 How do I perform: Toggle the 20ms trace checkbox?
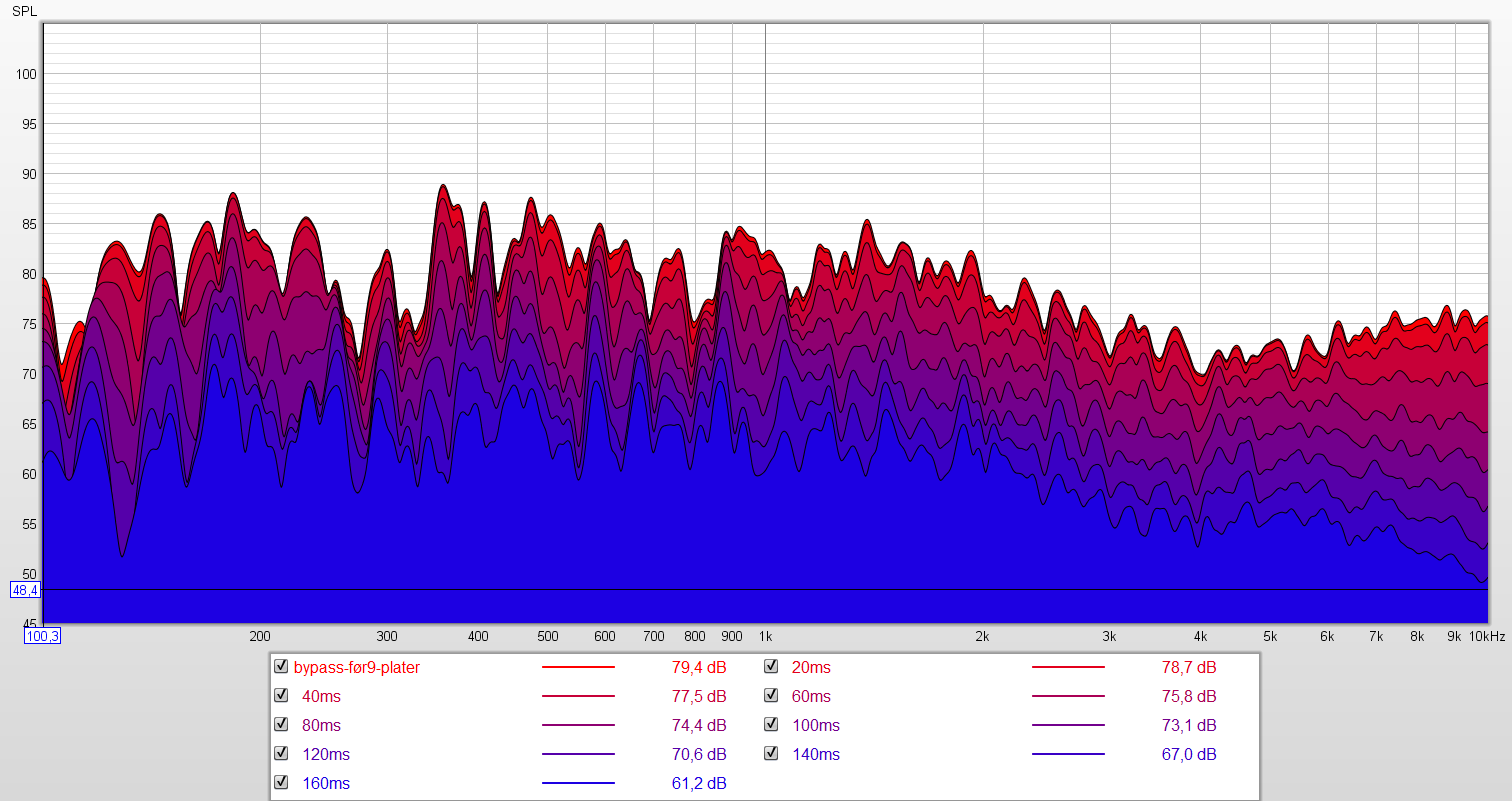click(x=772, y=667)
